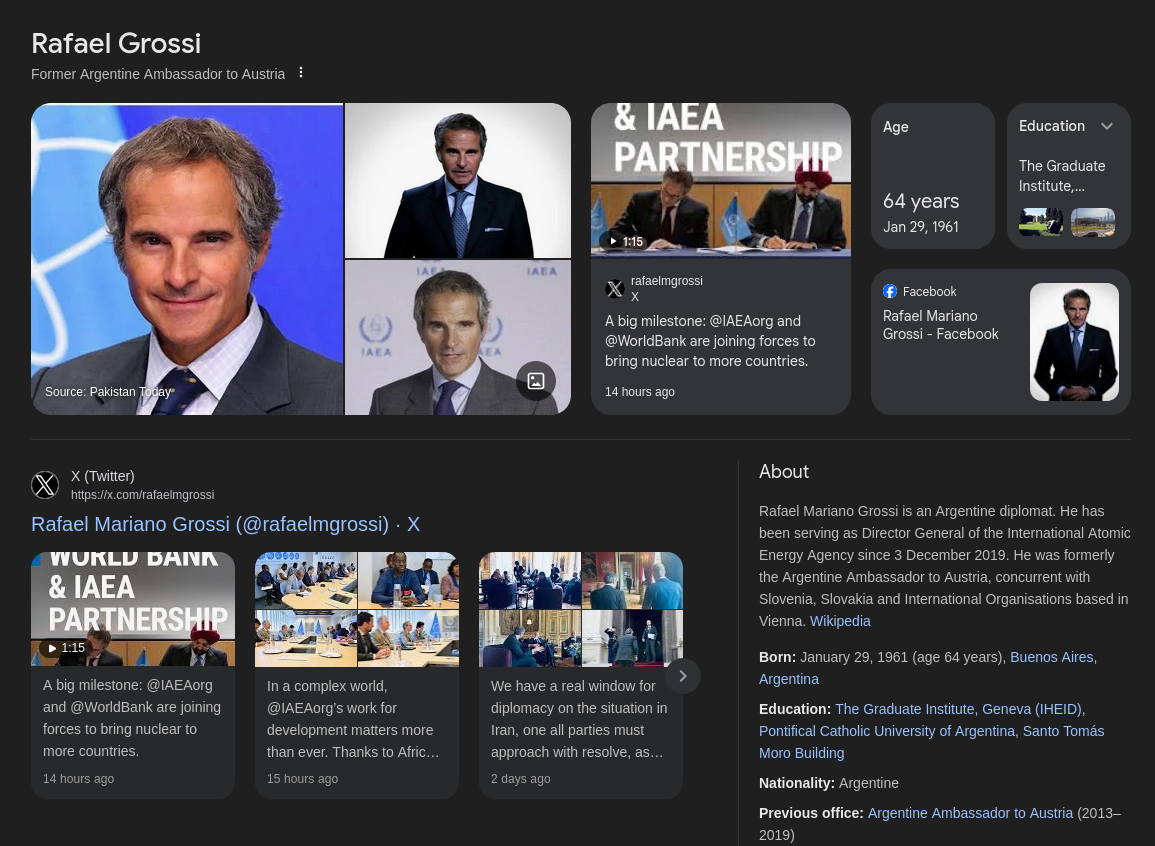Open the Age card showing 64 years
Image resolution: width=1155 pixels, height=846 pixels.
pyautogui.click(x=933, y=176)
